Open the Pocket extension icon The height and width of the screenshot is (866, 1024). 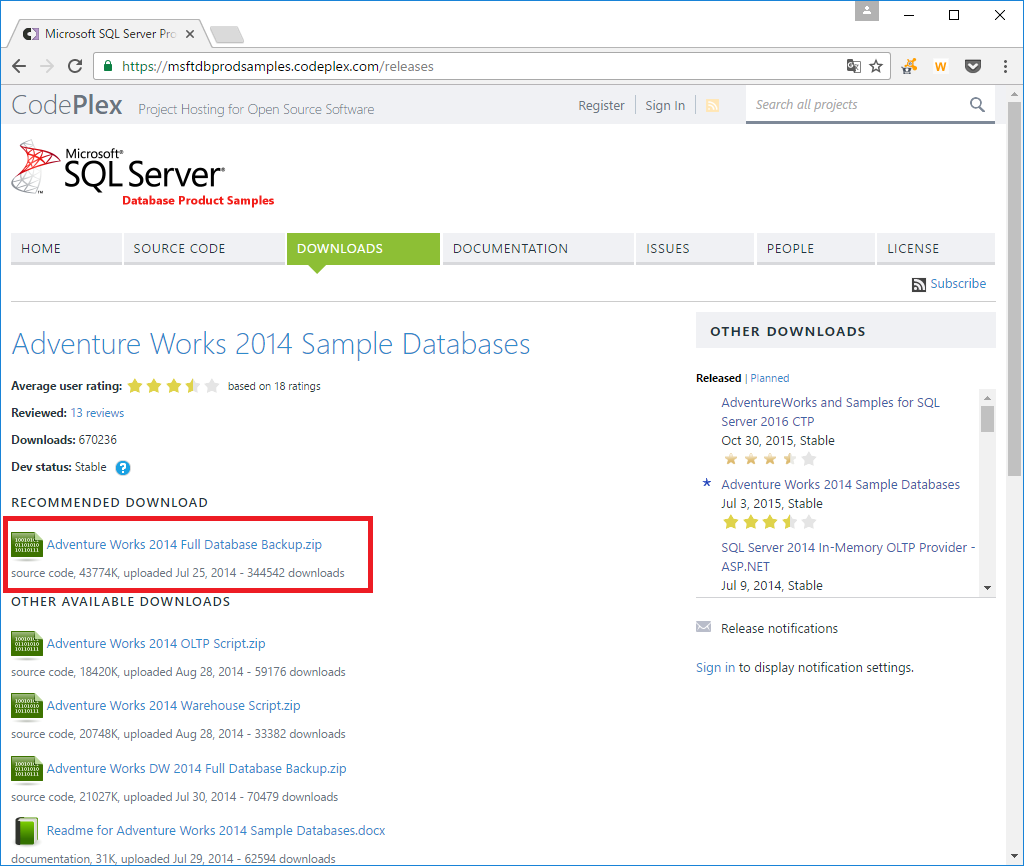(x=973, y=66)
